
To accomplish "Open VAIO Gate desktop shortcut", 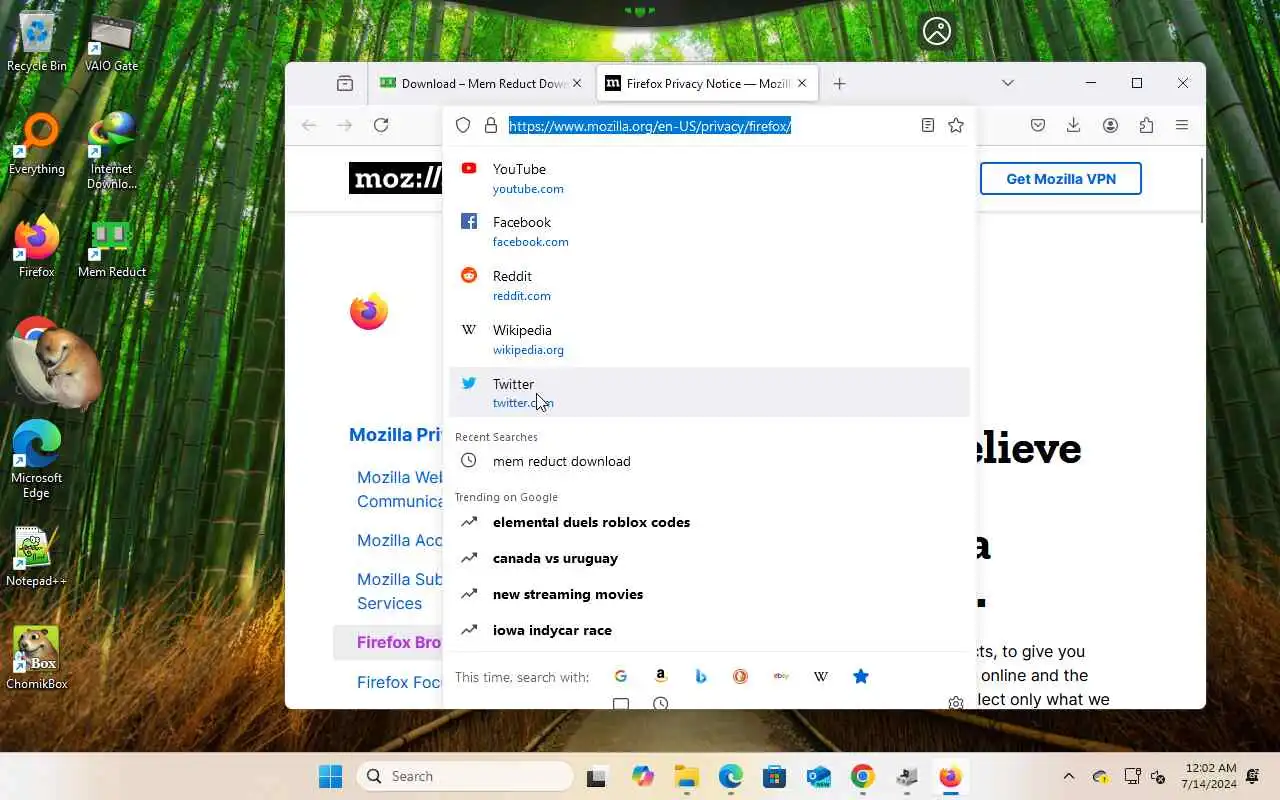I will click(111, 42).
